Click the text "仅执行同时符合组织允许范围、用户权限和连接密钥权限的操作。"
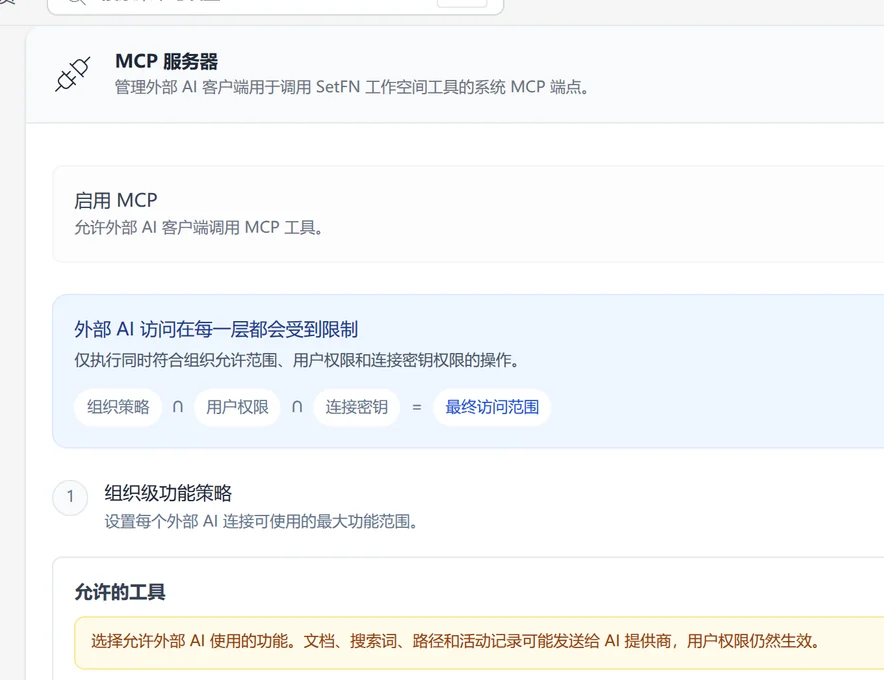Image resolution: width=884 pixels, height=680 pixels. click(297, 360)
